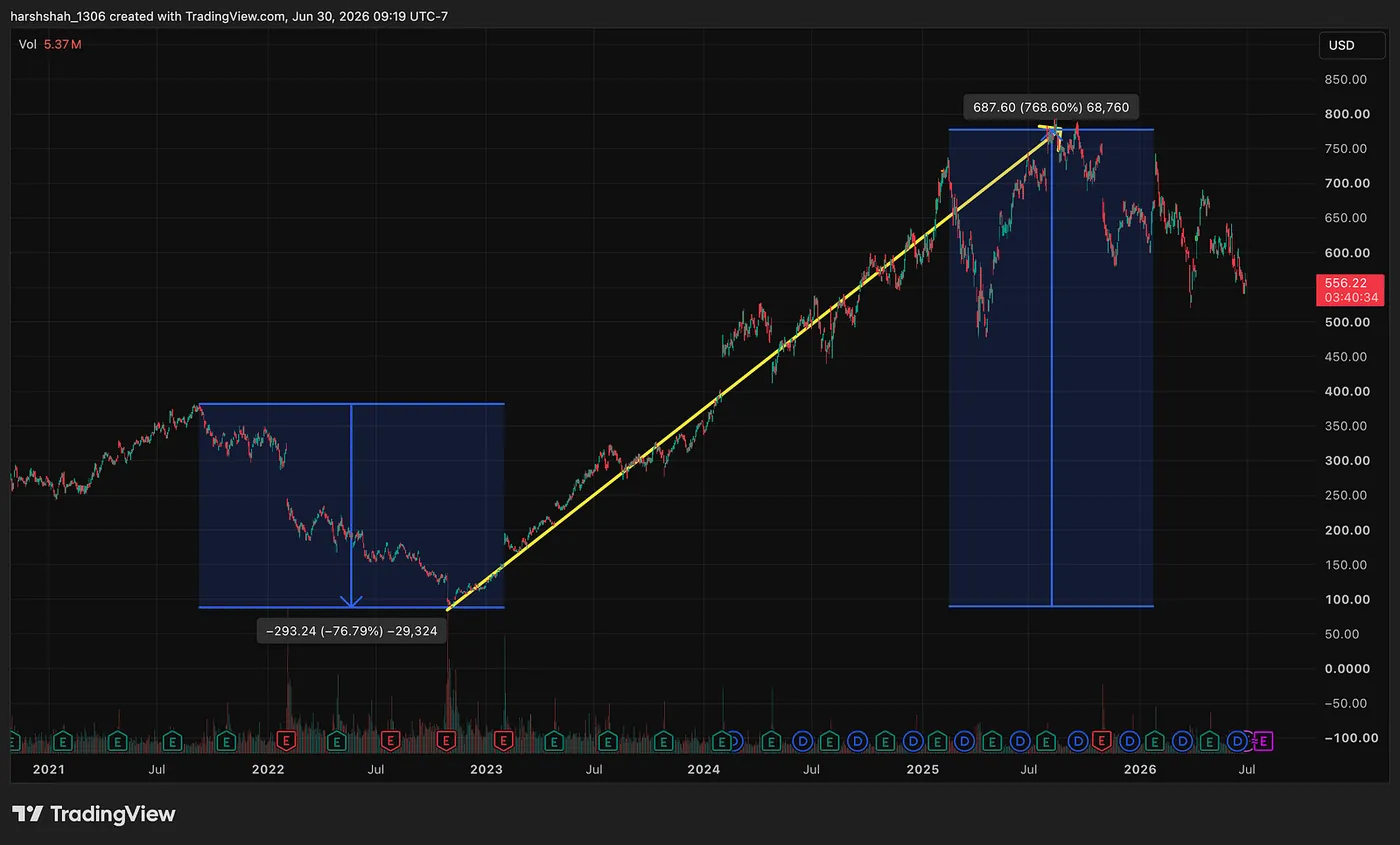The width and height of the screenshot is (1400, 845).
Task: Click the last red earnings marker in late 2025
Action: (1101, 741)
